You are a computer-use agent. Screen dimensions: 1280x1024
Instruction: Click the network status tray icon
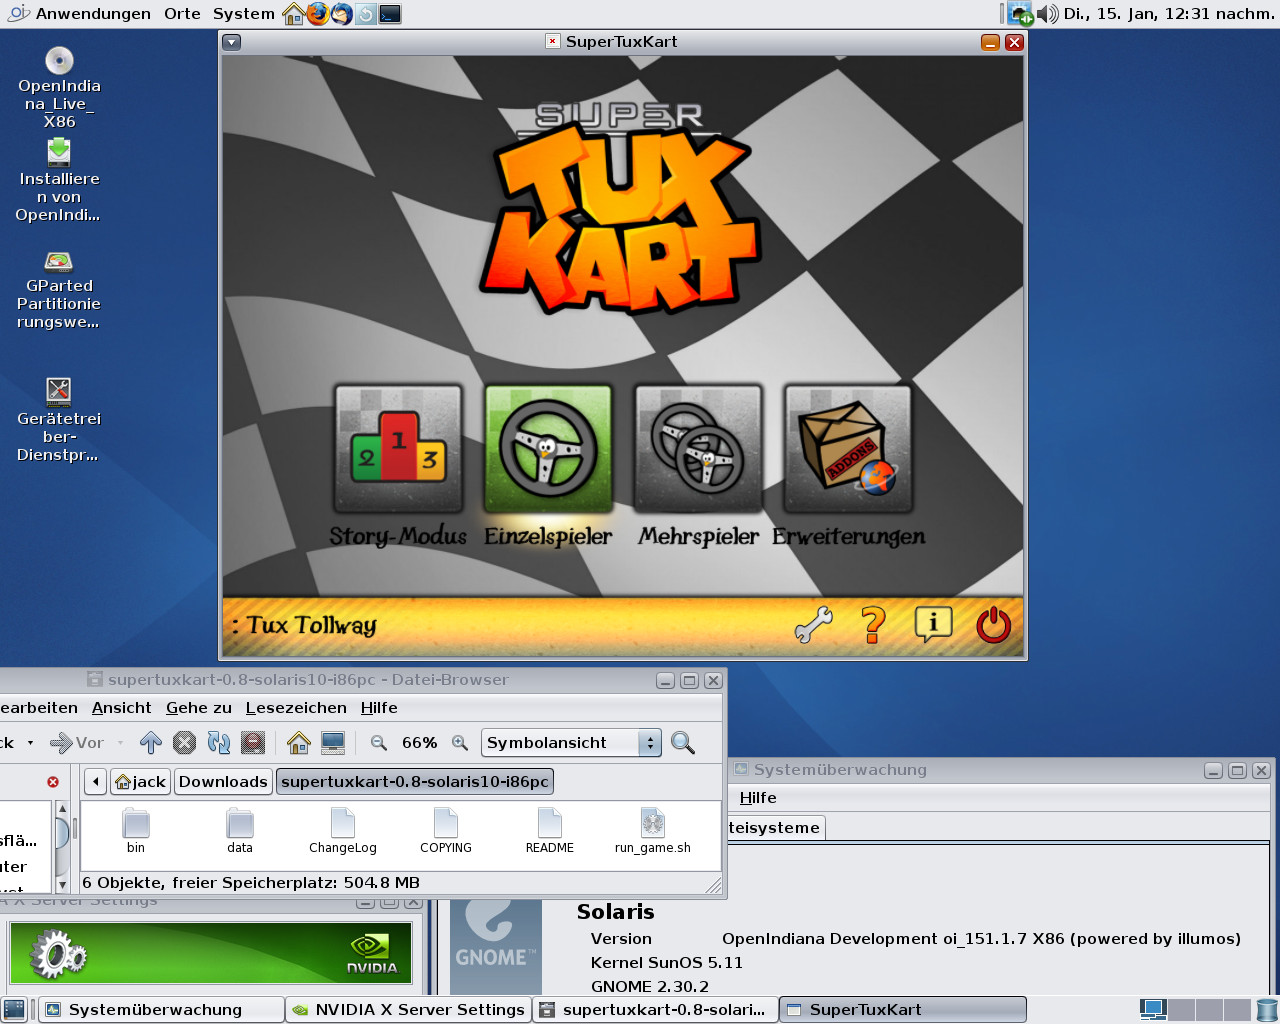click(1021, 14)
